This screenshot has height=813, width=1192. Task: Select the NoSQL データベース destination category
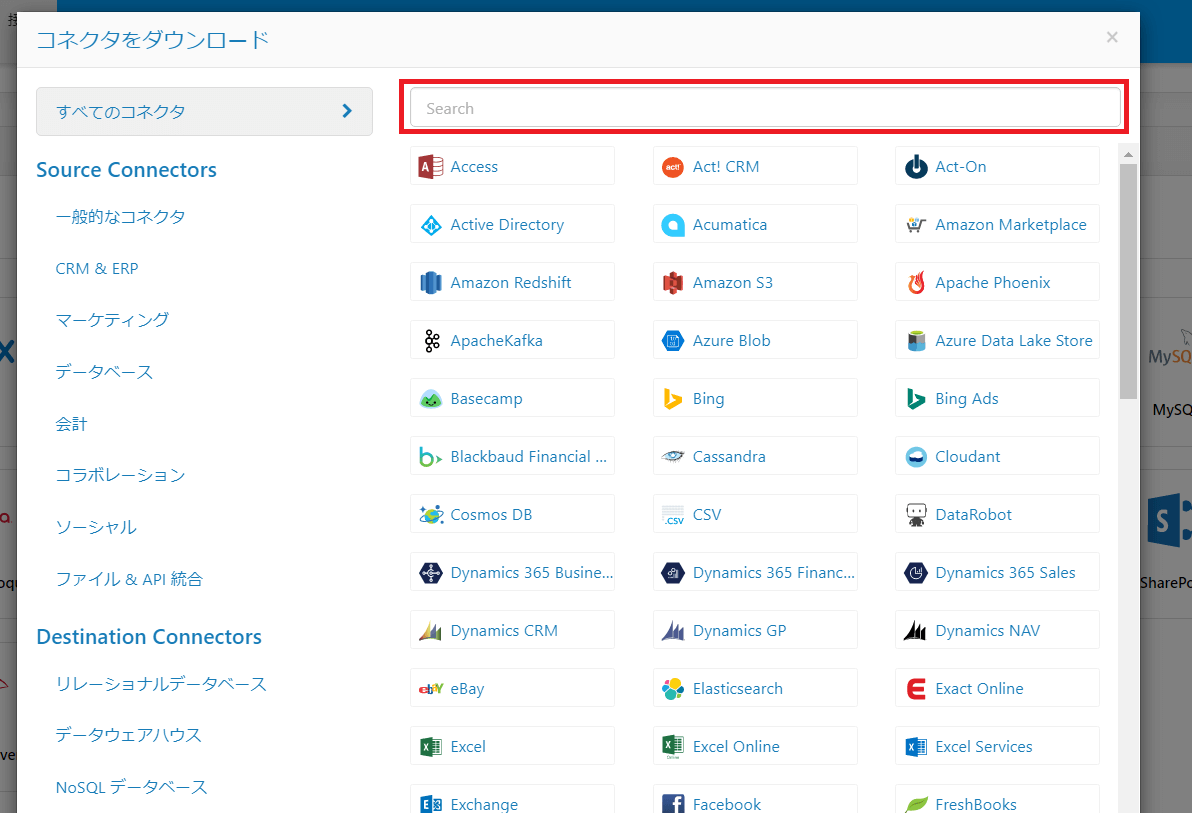[x=132, y=786]
